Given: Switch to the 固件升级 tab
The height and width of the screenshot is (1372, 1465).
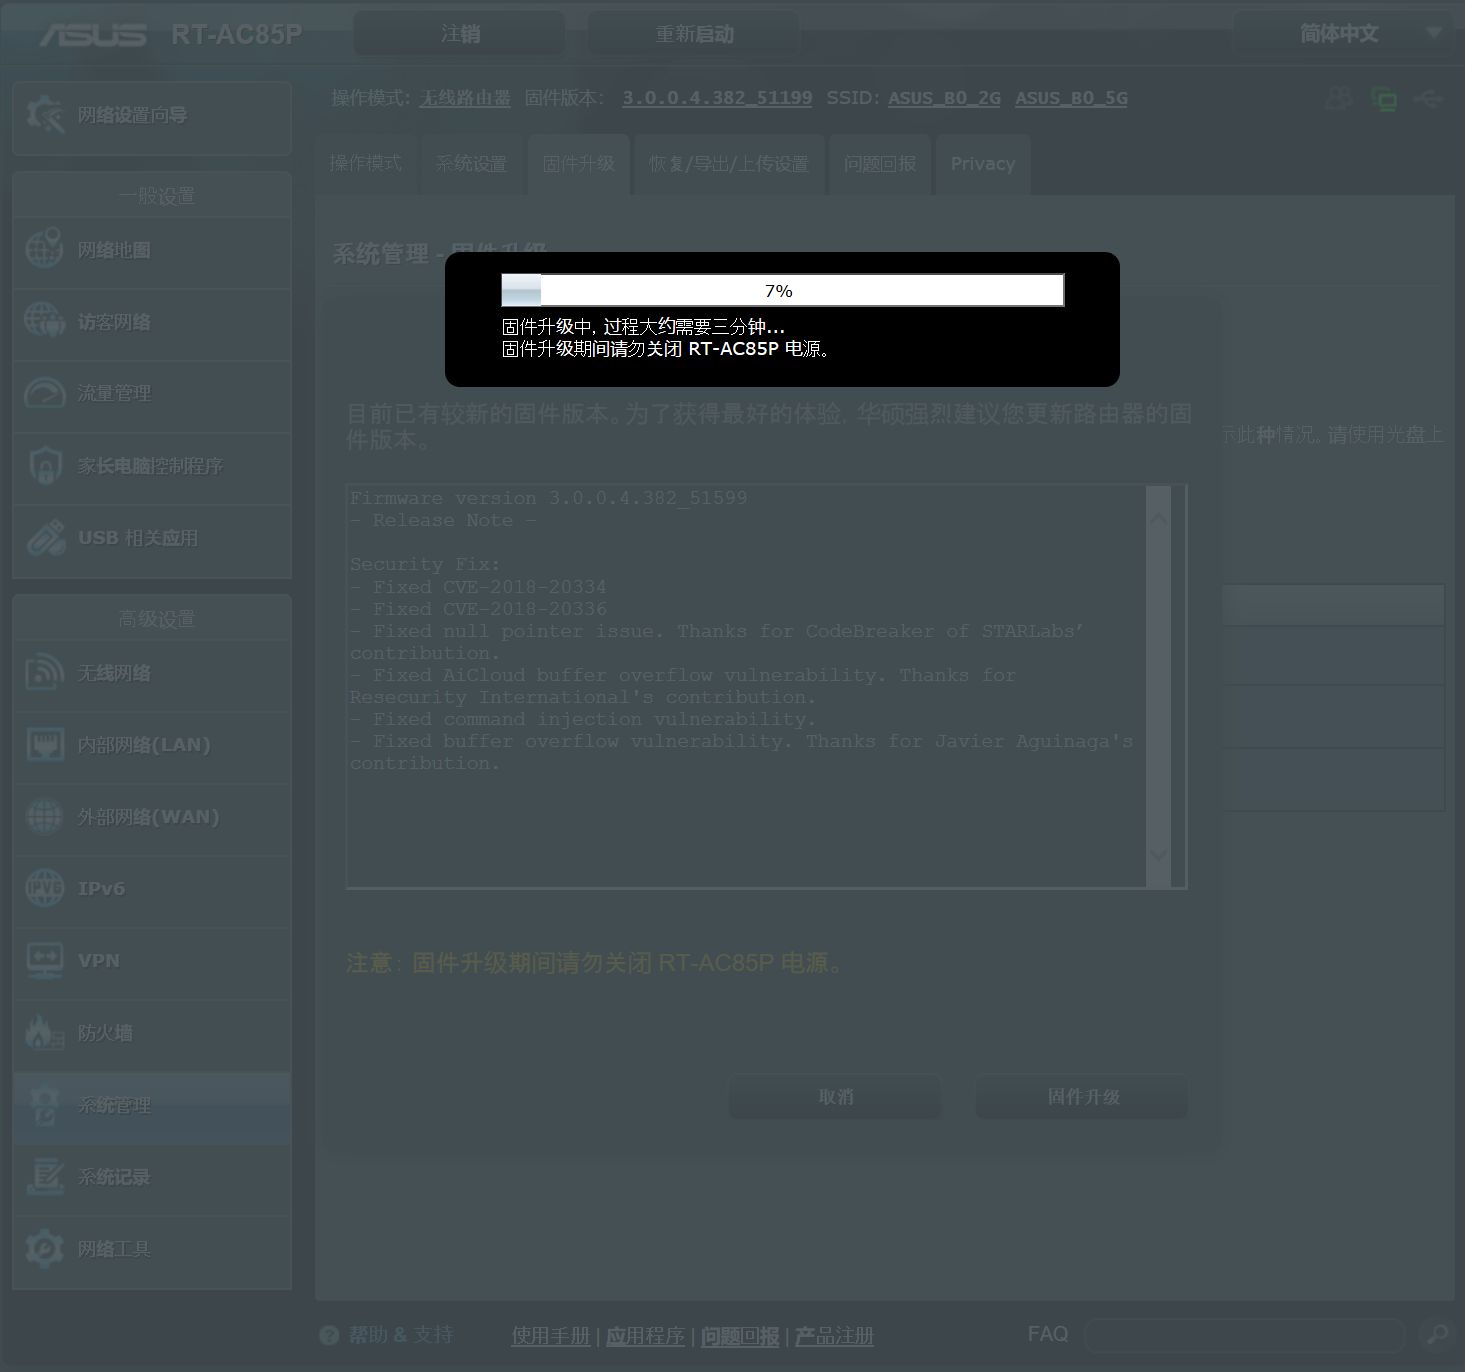Looking at the screenshot, I should [578, 164].
